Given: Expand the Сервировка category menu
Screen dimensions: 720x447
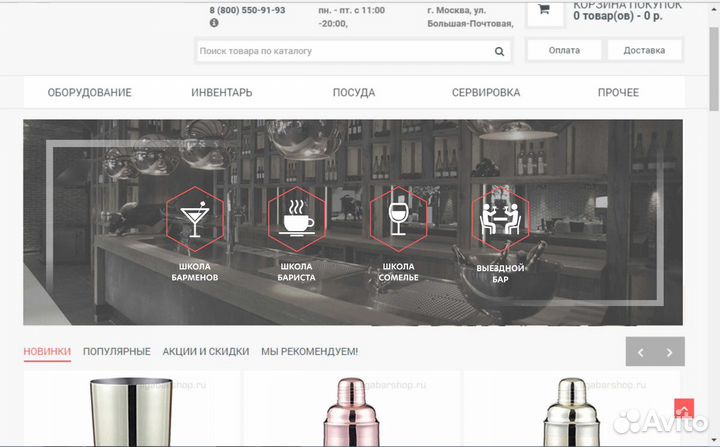Looking at the screenshot, I should pyautogui.click(x=486, y=93).
